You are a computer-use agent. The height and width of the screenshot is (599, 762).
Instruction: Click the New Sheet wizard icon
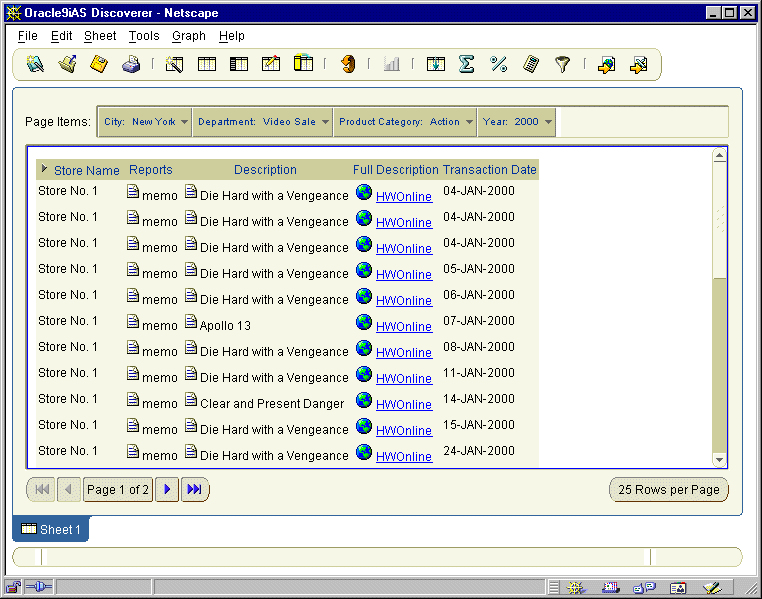click(174, 64)
